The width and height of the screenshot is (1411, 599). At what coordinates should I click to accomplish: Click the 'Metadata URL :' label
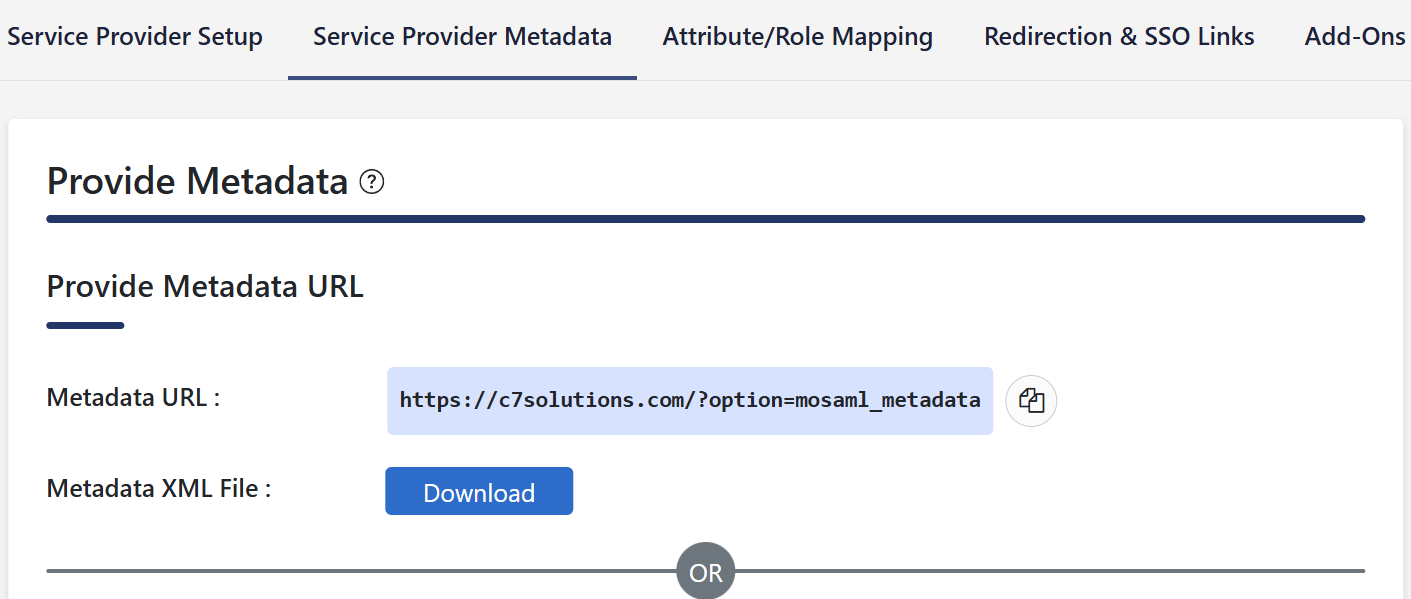(133, 397)
